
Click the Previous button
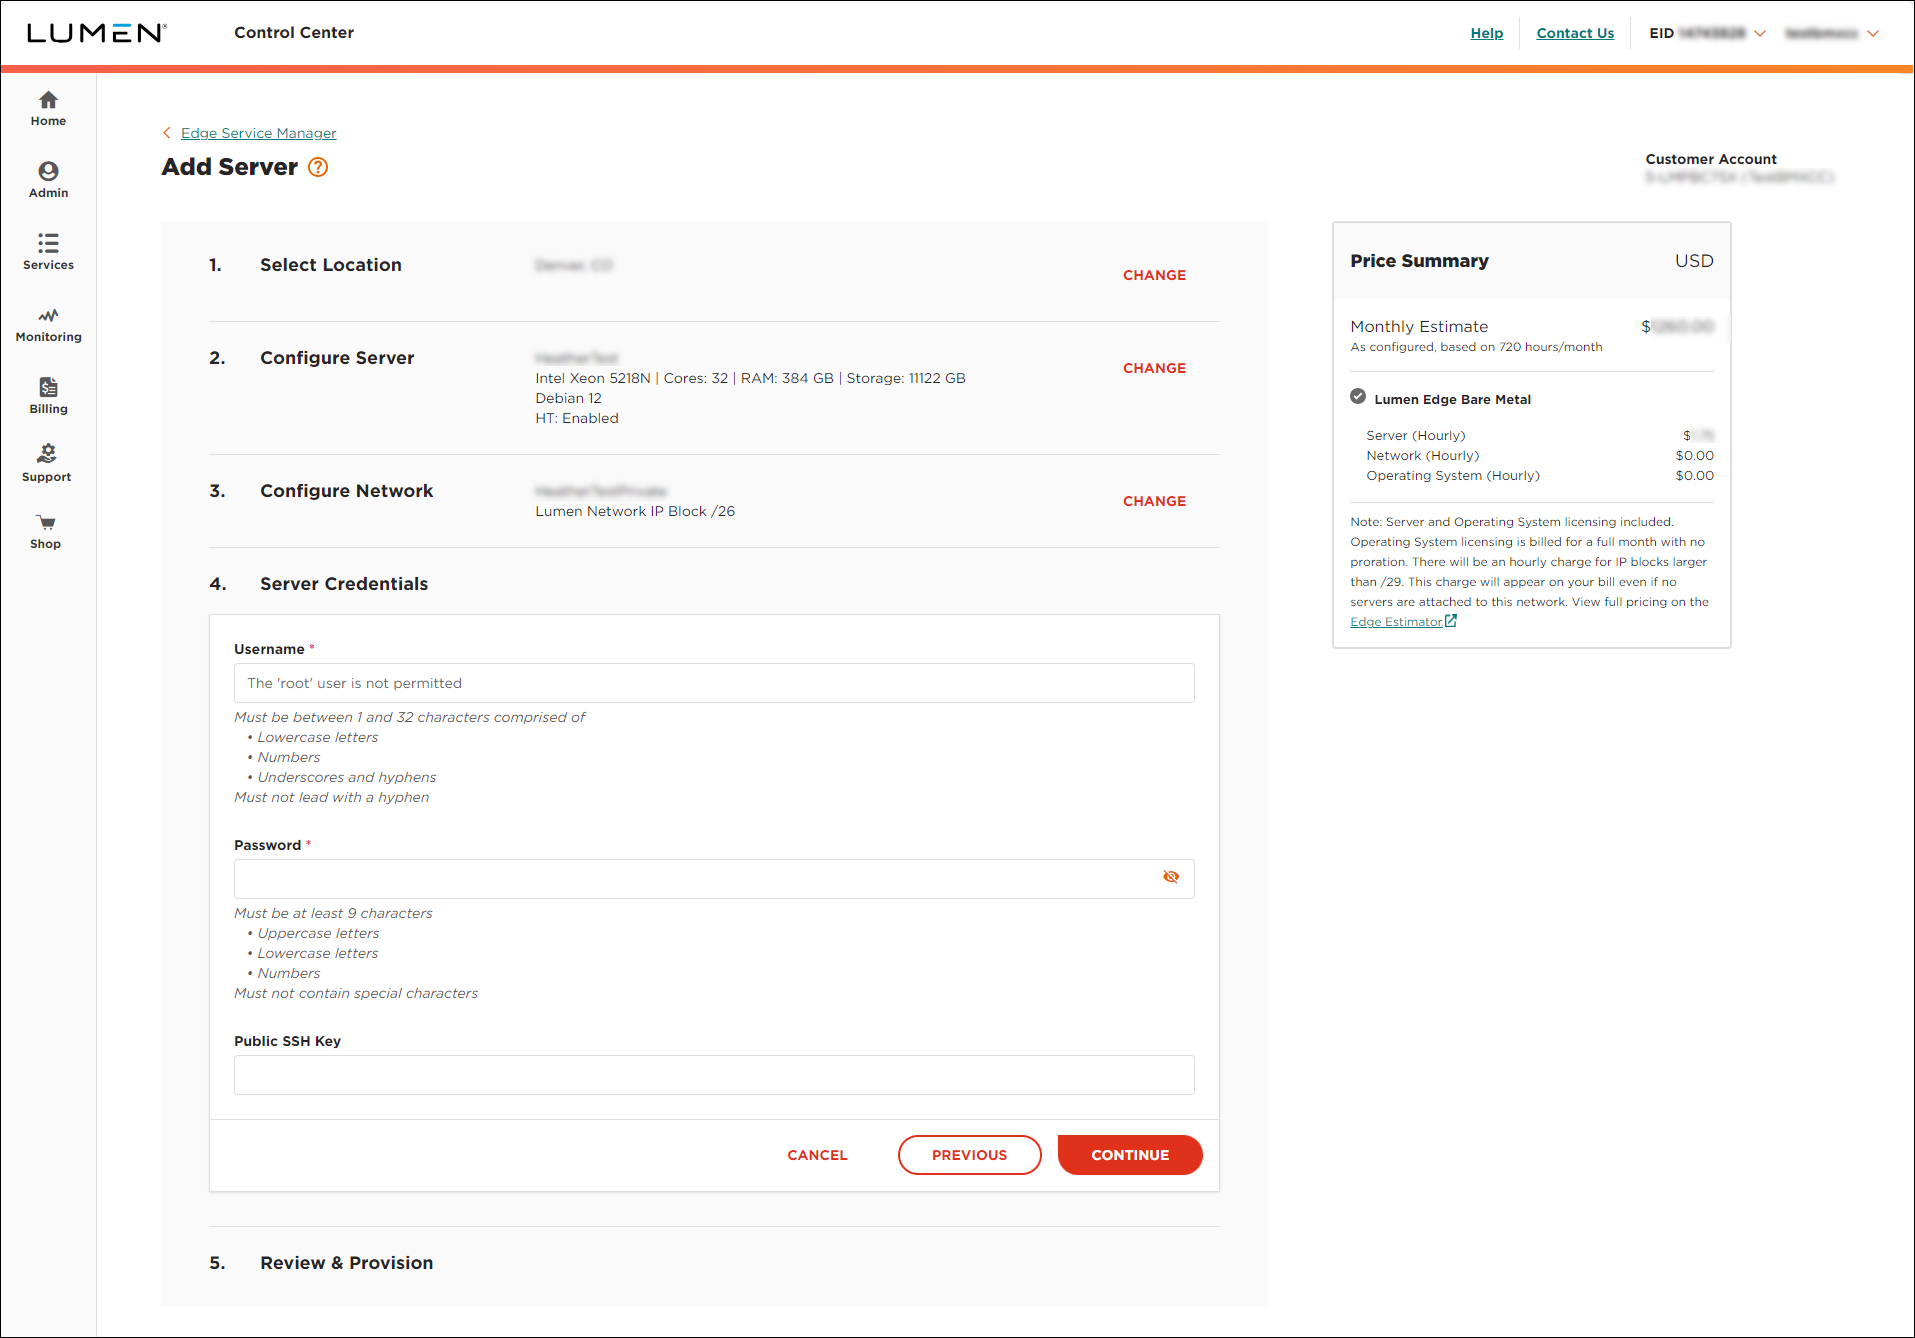pyautogui.click(x=969, y=1155)
